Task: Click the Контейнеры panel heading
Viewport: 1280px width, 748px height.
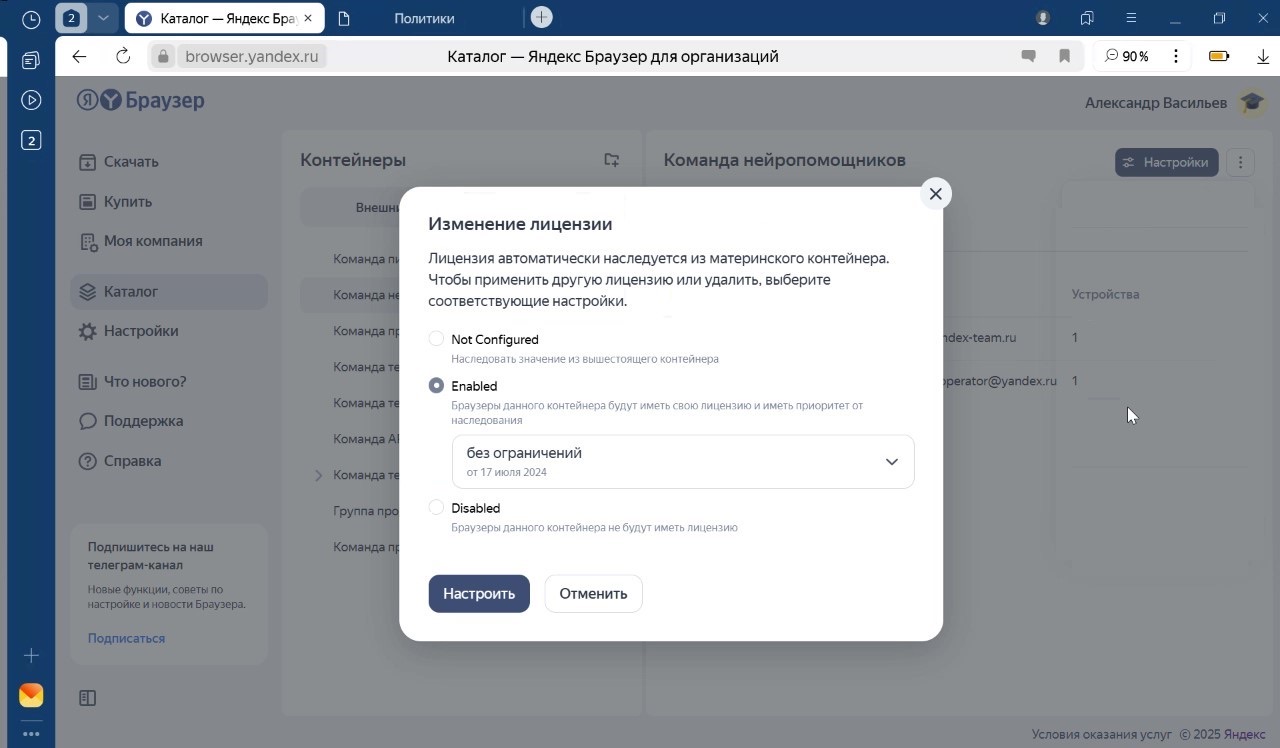Action: (x=353, y=160)
